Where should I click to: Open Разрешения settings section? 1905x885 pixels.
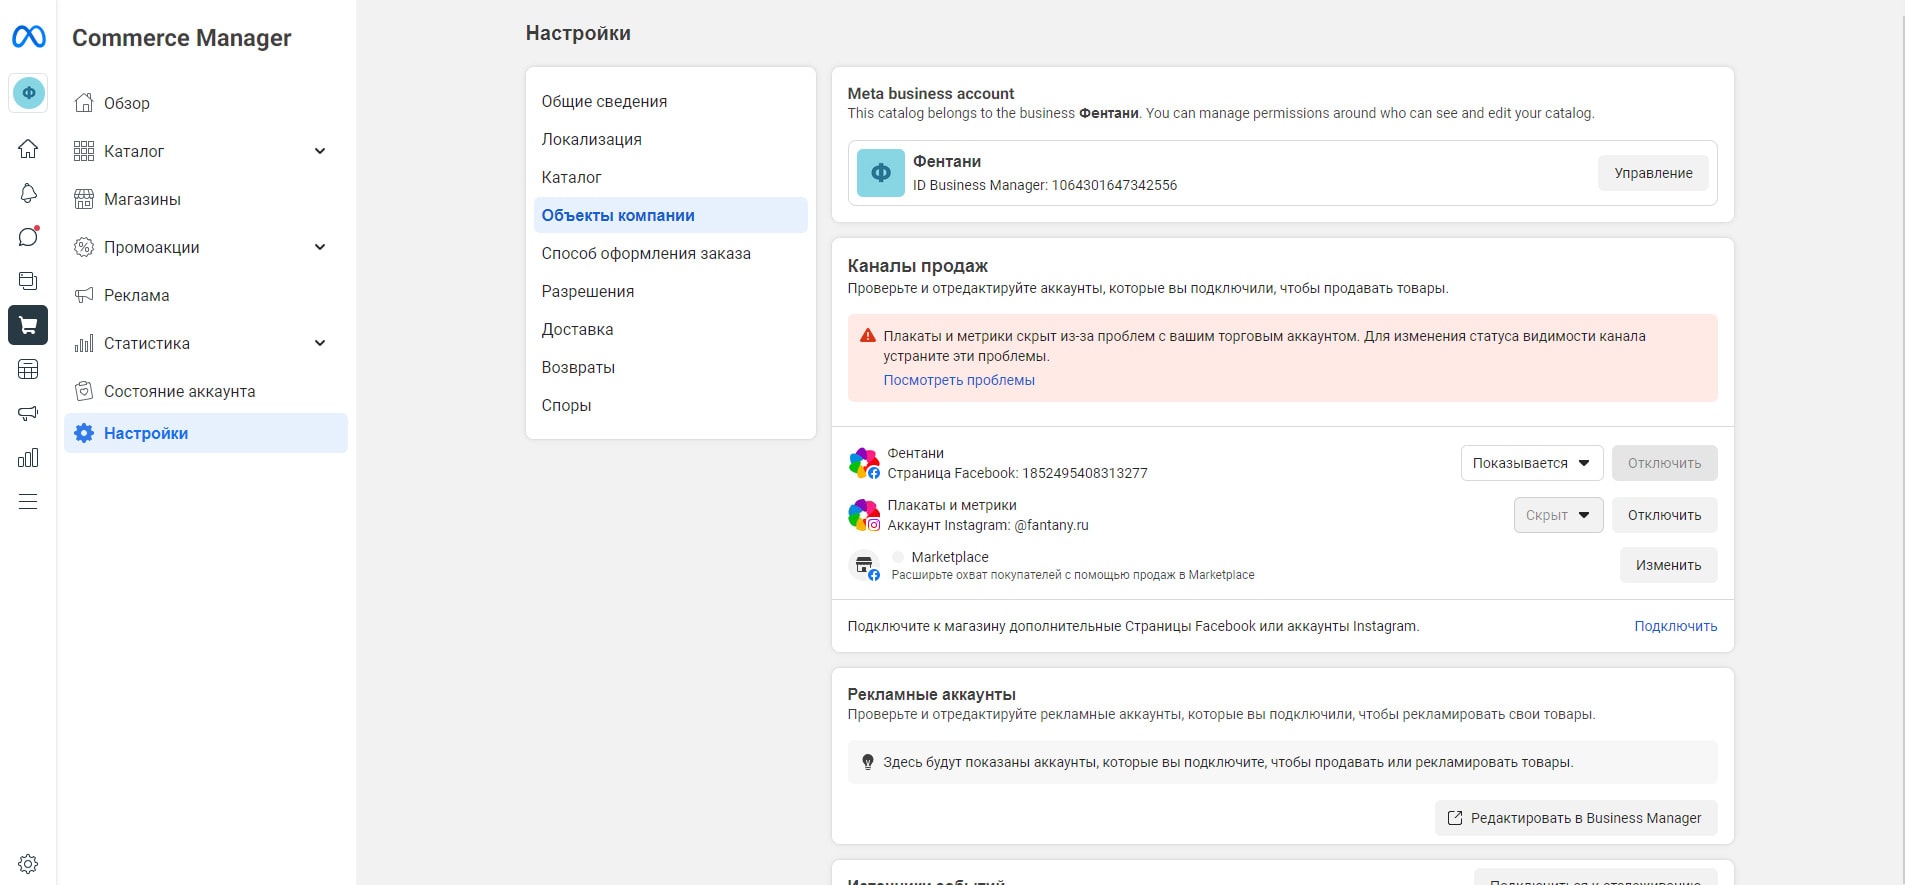point(671,291)
